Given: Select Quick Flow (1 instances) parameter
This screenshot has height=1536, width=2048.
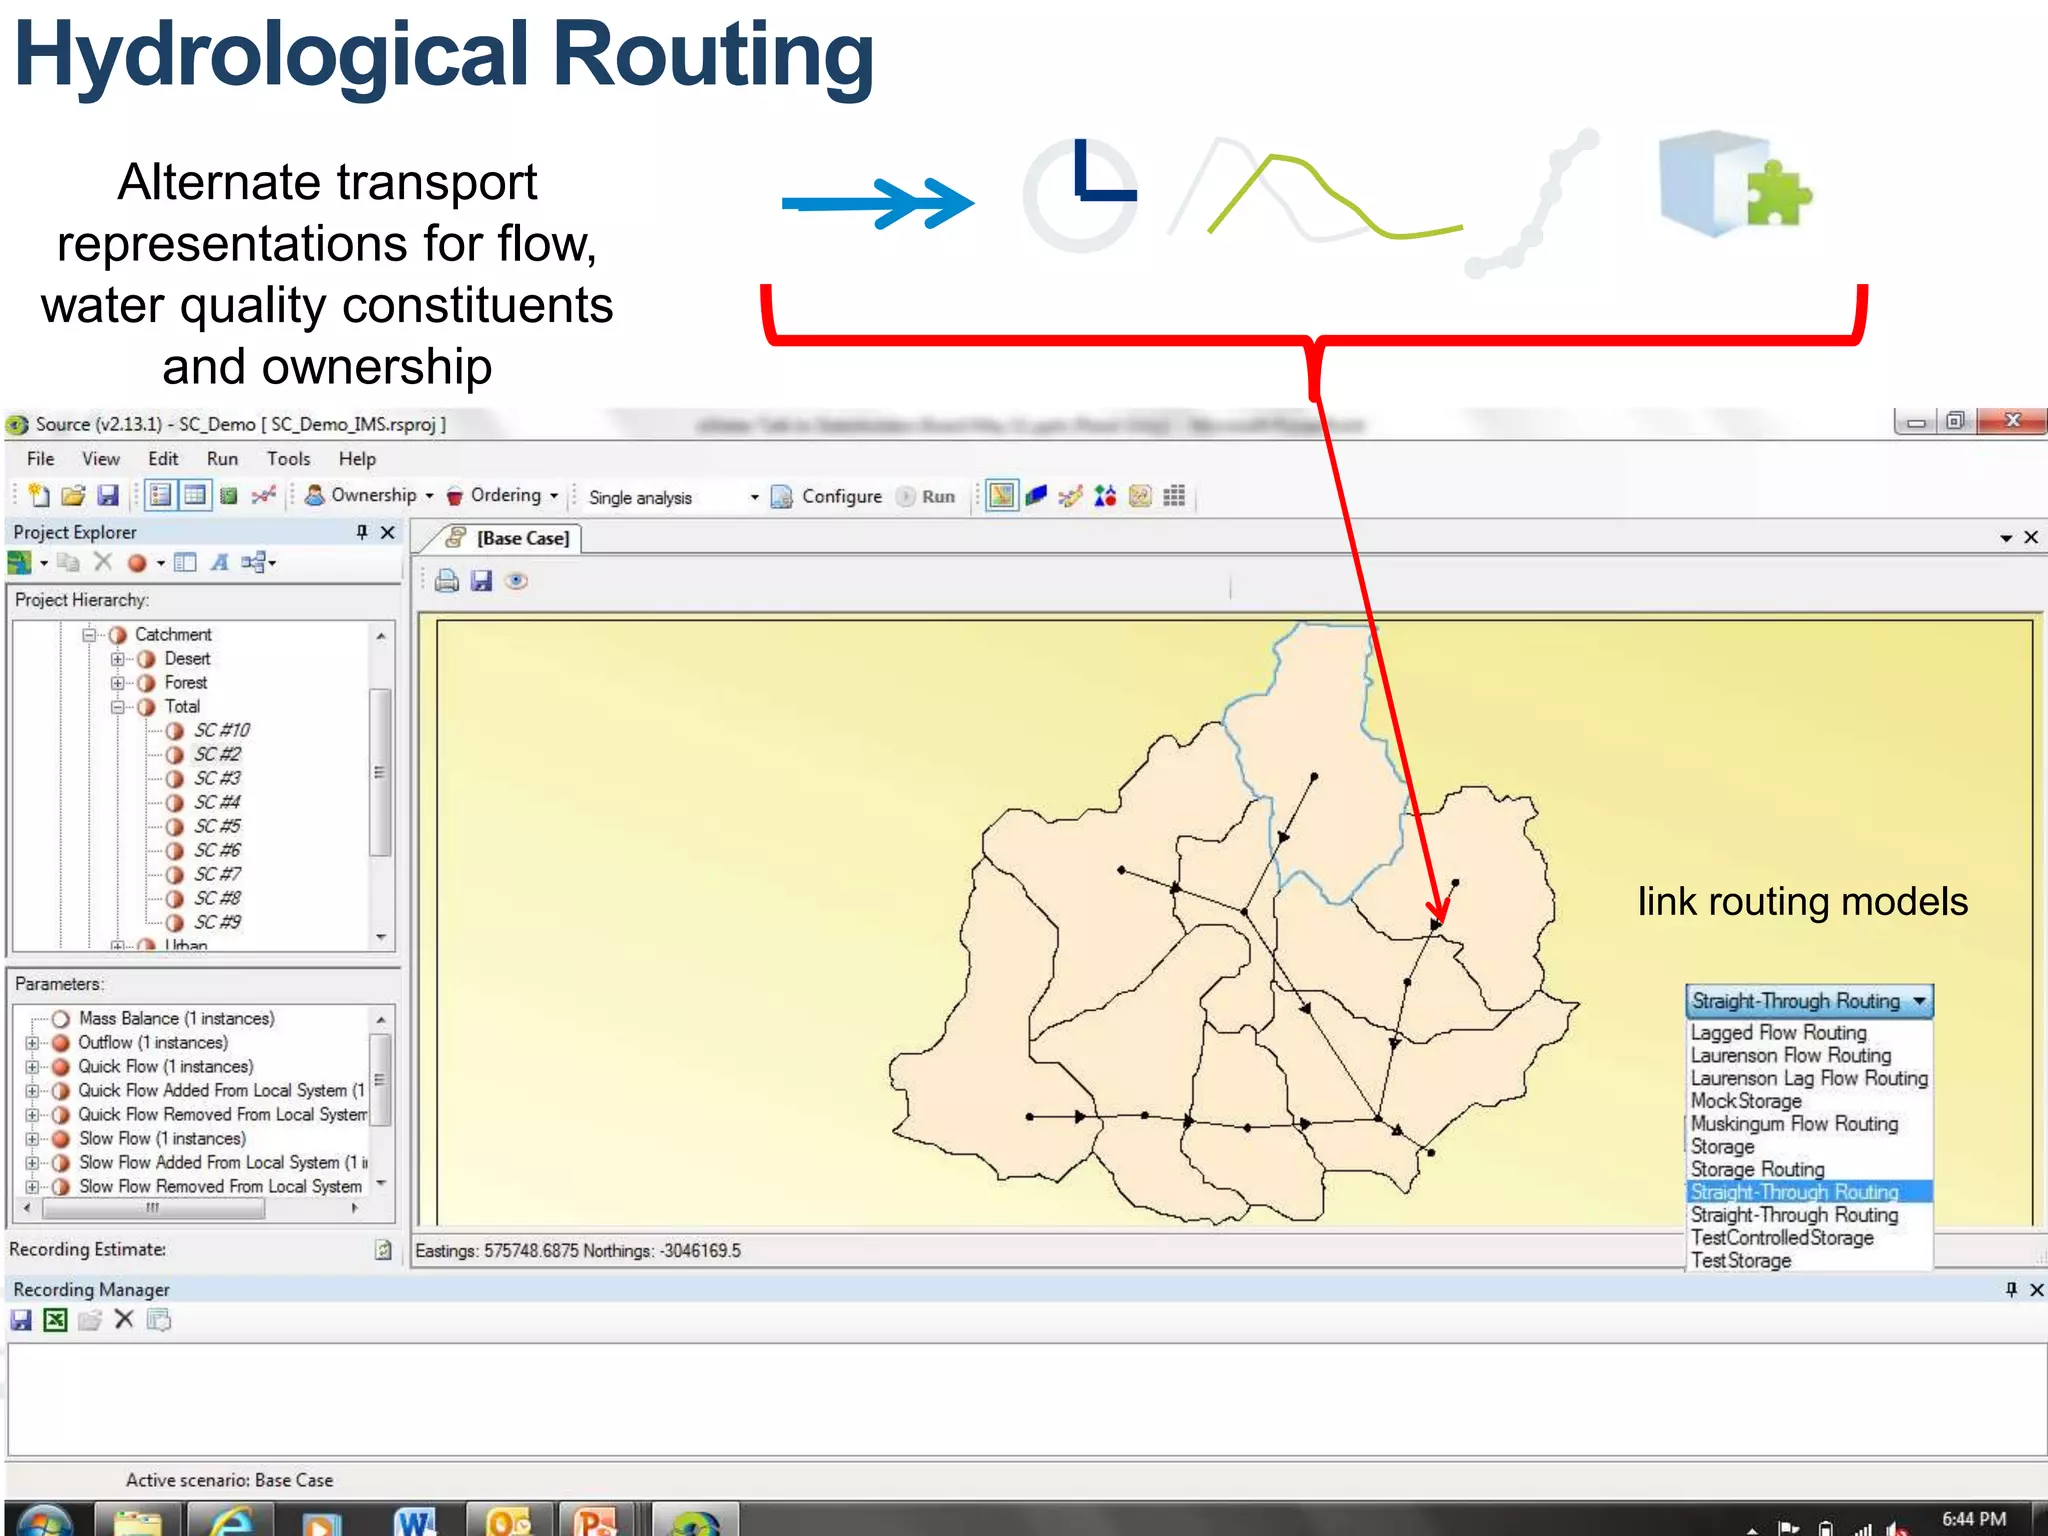Looking at the screenshot, I should tap(166, 1066).
